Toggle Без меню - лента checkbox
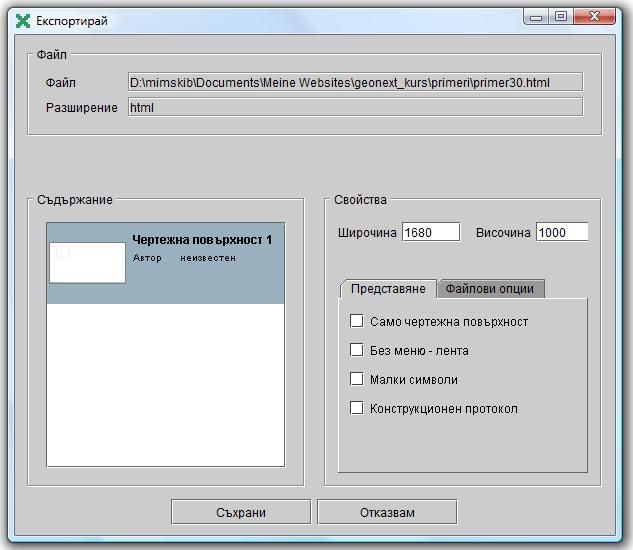This screenshot has height=550, width=633. [x=356, y=350]
